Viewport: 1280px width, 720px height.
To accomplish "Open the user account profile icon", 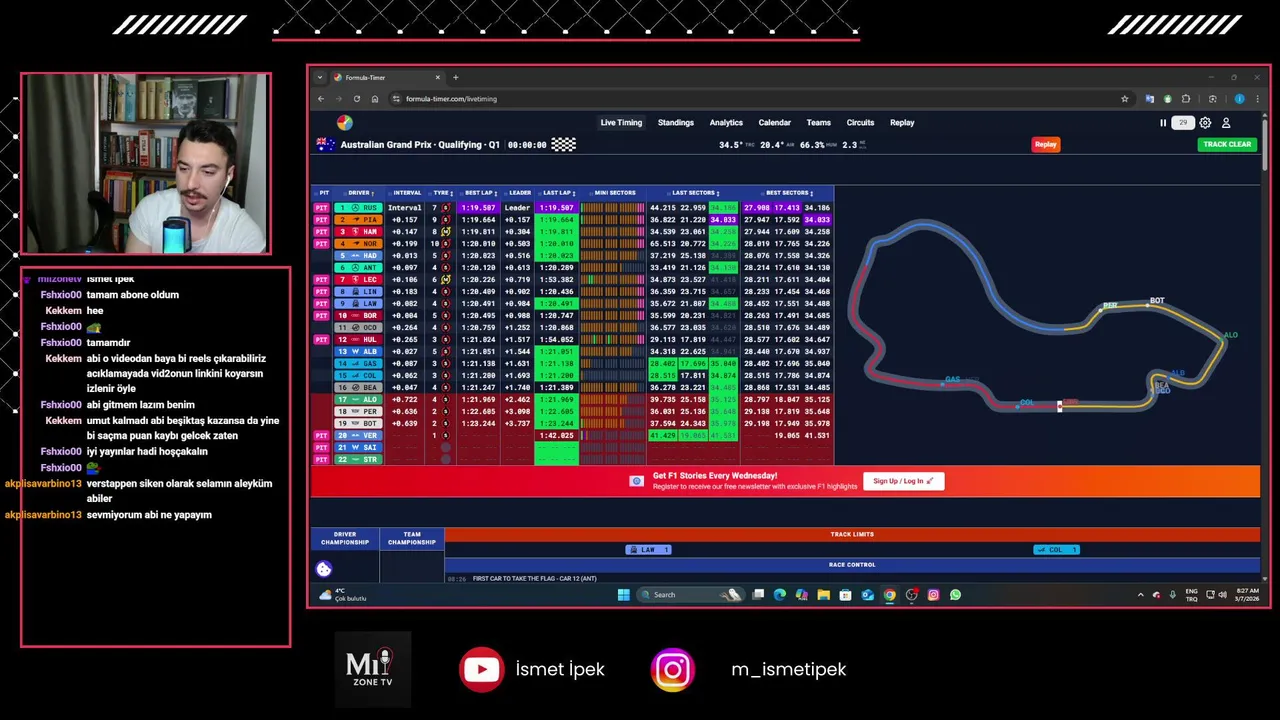I will tap(1226, 123).
